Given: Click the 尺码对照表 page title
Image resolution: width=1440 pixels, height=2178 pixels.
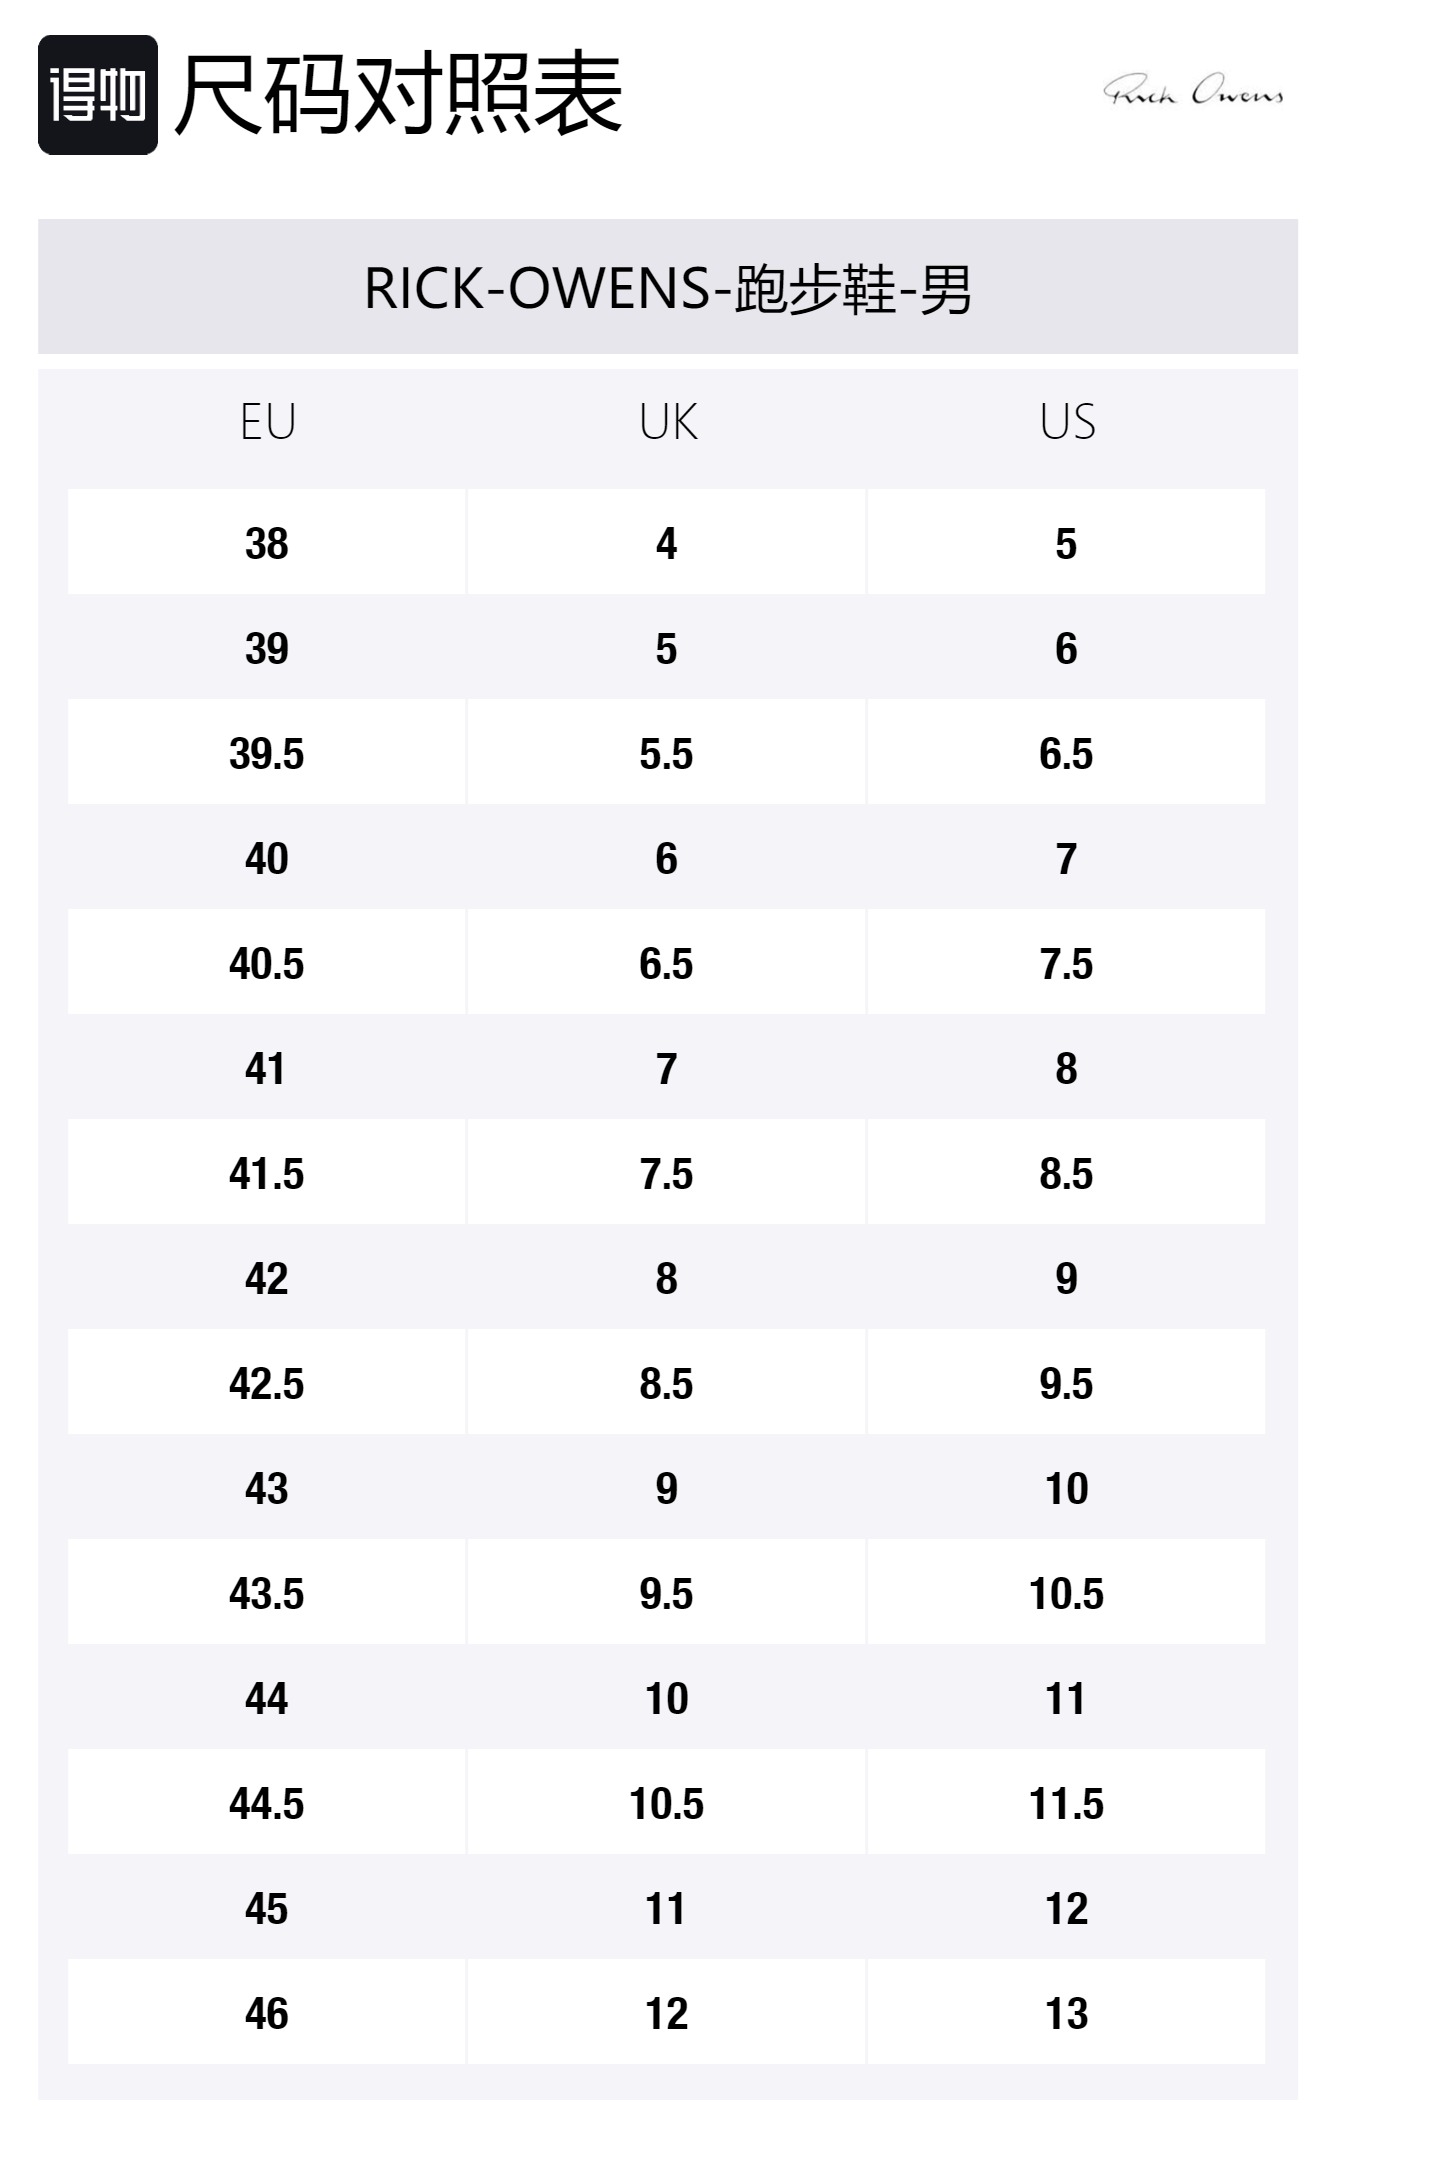Looking at the screenshot, I should pyautogui.click(x=398, y=95).
